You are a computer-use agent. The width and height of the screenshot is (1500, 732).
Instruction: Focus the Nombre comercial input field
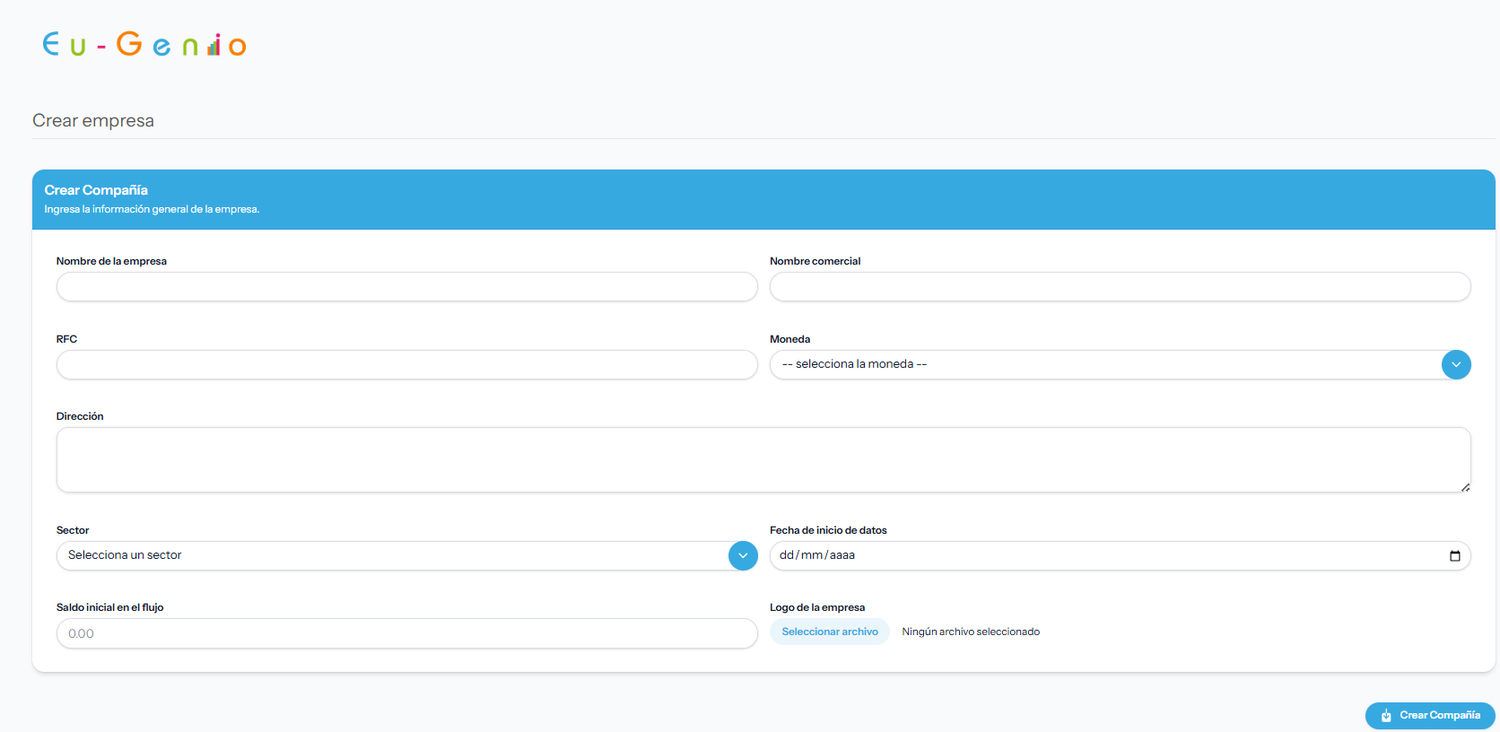tap(1120, 287)
